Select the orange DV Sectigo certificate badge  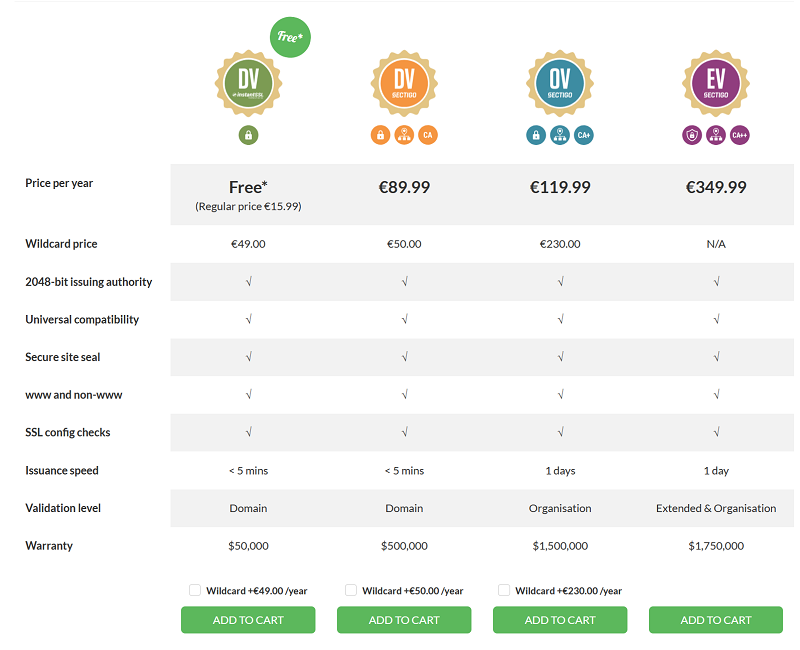[404, 84]
